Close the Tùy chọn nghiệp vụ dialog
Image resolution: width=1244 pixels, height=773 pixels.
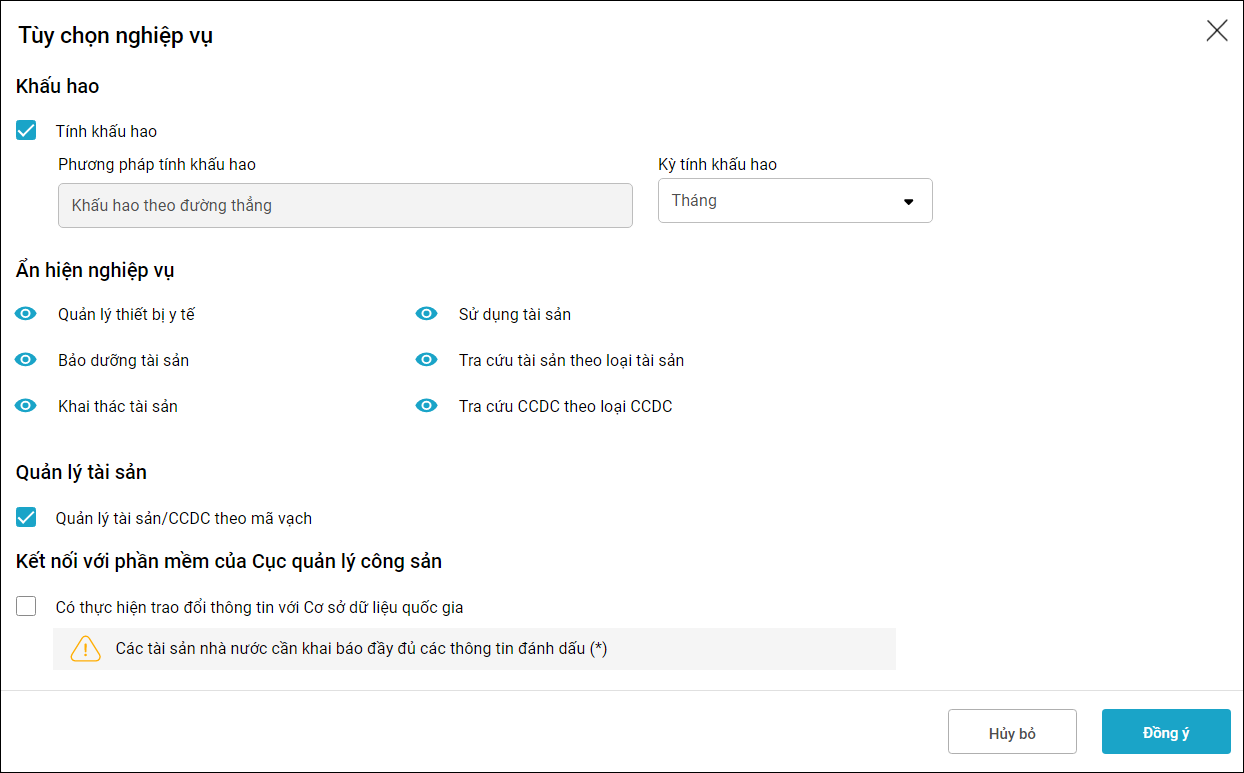point(1216,31)
